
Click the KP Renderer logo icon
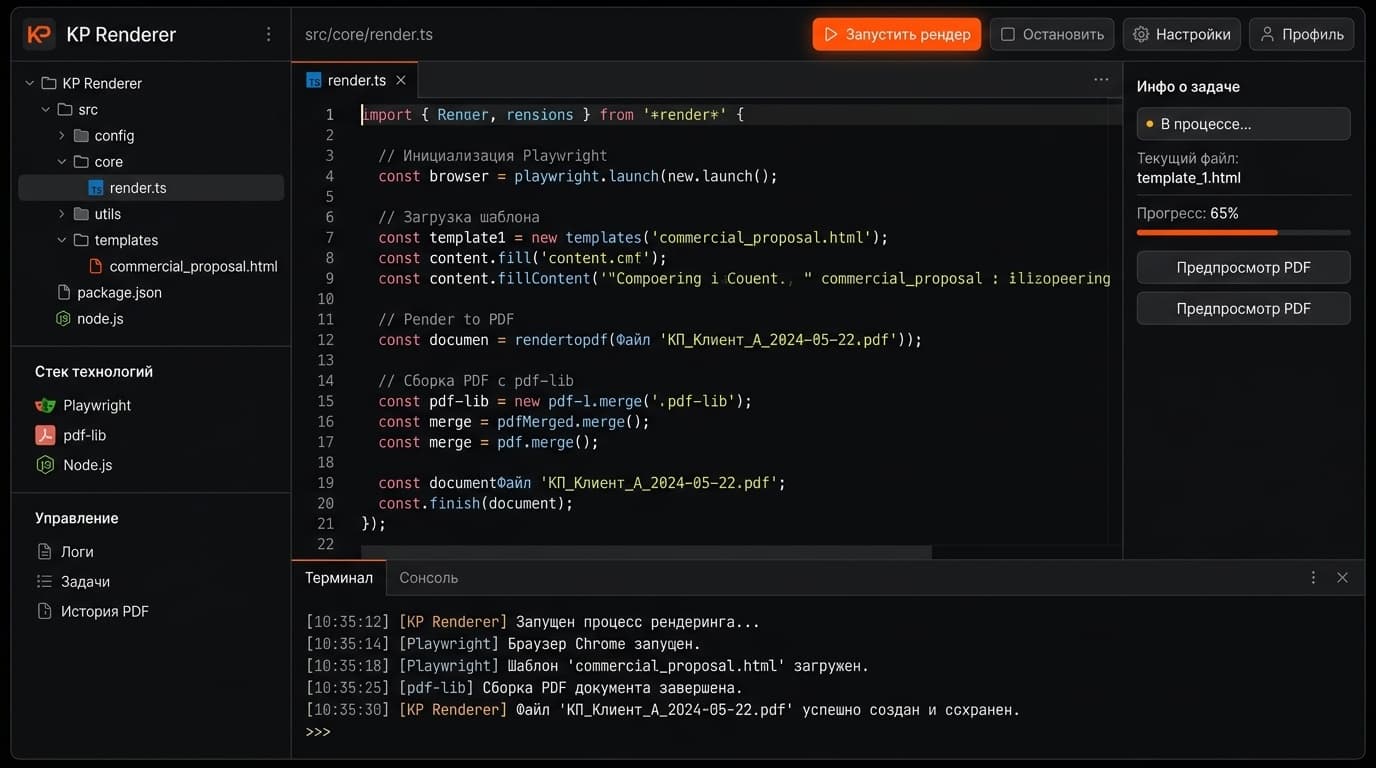(38, 33)
